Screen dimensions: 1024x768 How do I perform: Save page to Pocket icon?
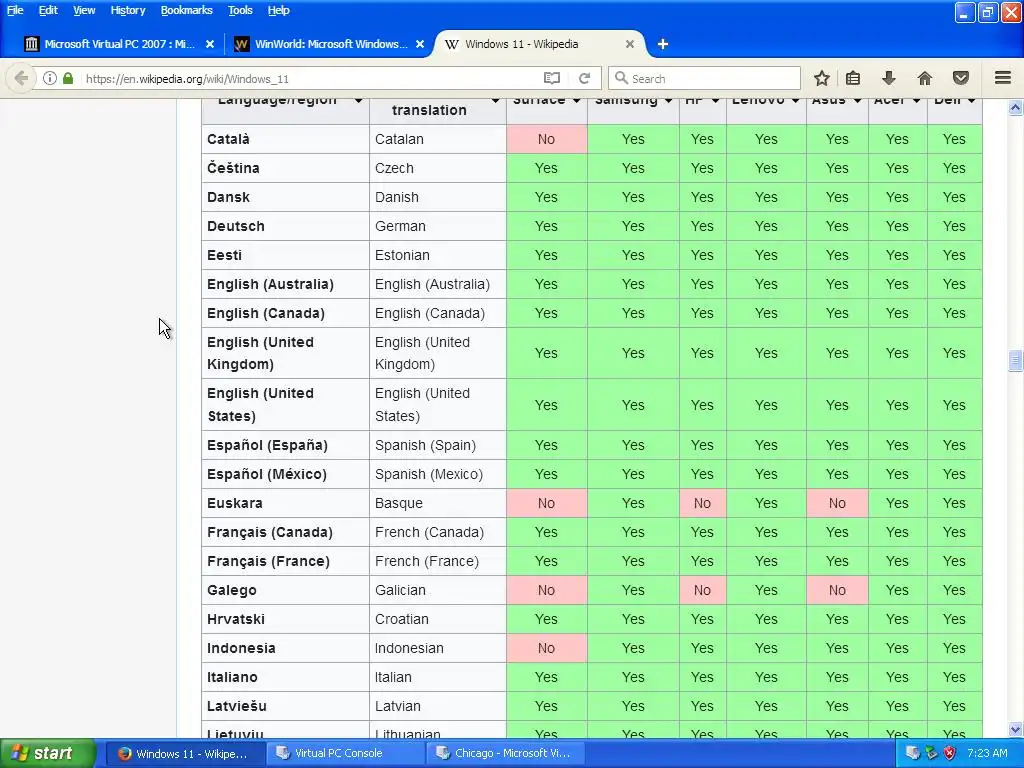coord(961,78)
